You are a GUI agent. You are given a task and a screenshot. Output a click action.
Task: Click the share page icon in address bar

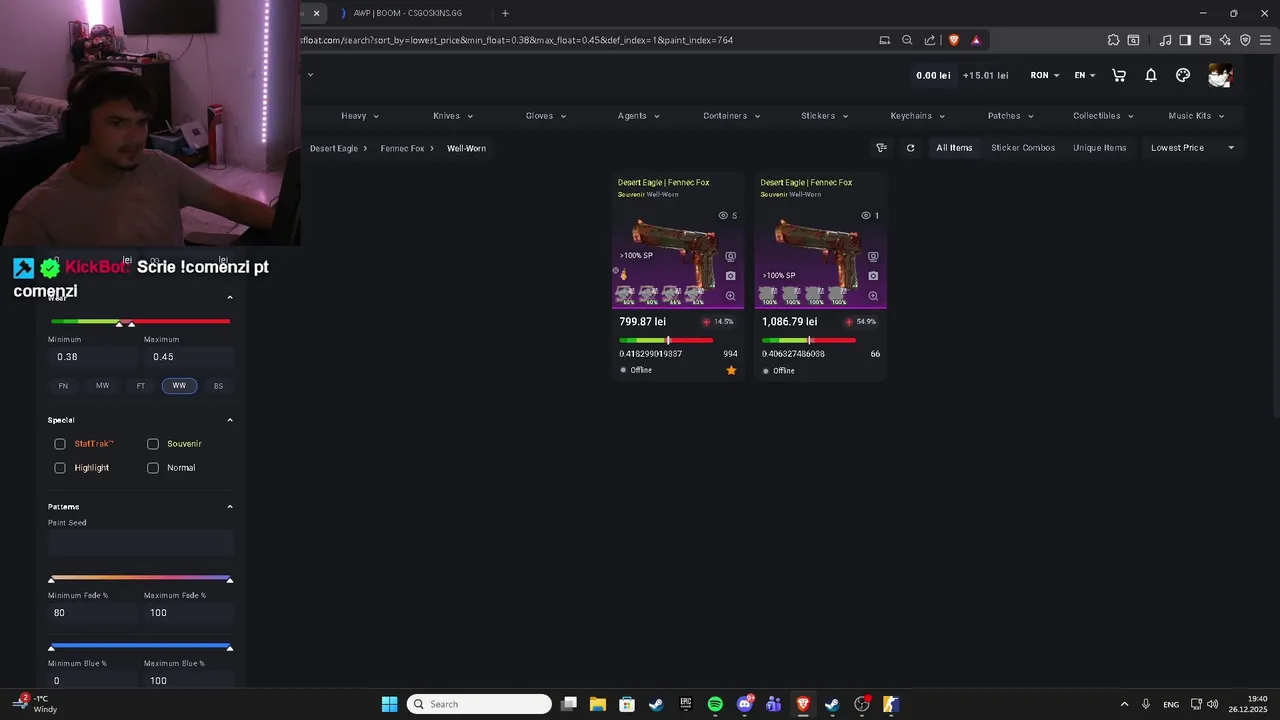(x=930, y=40)
